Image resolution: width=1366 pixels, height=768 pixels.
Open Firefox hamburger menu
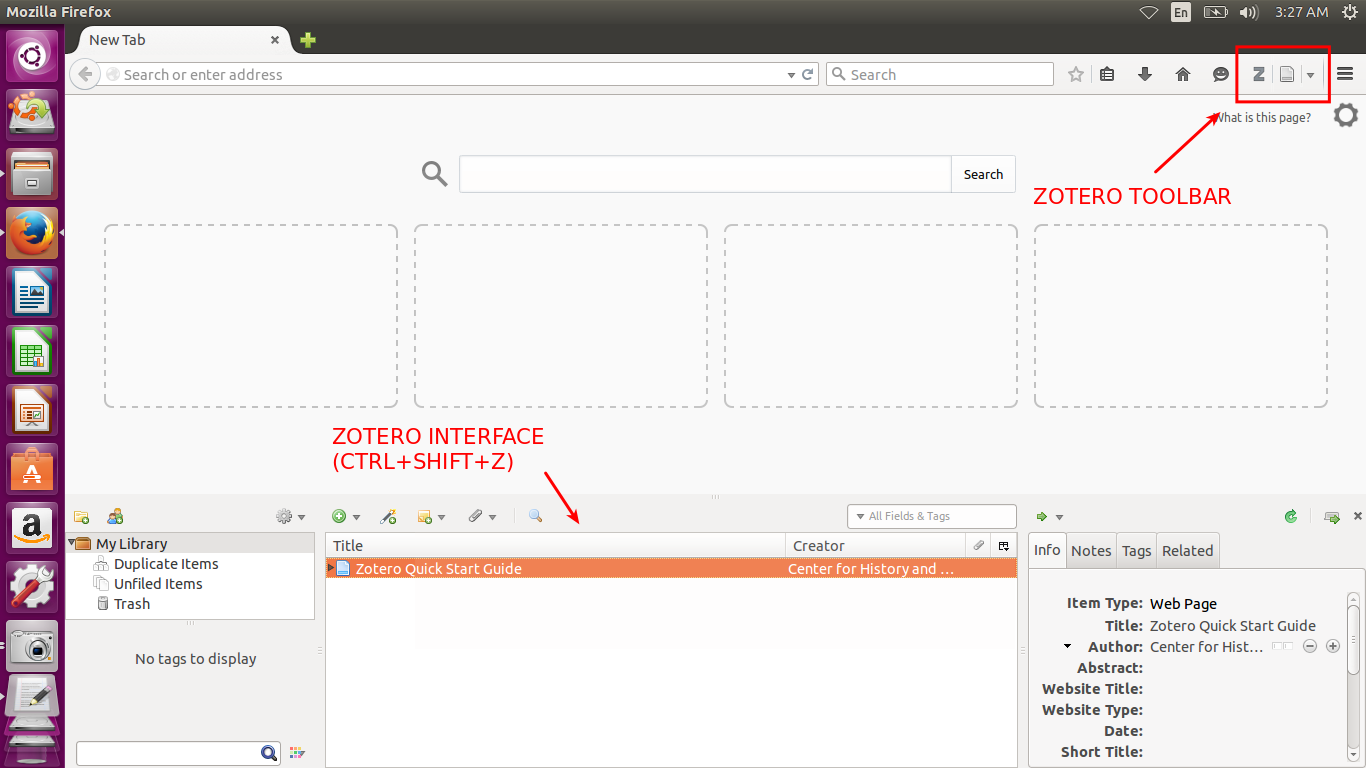[1345, 74]
